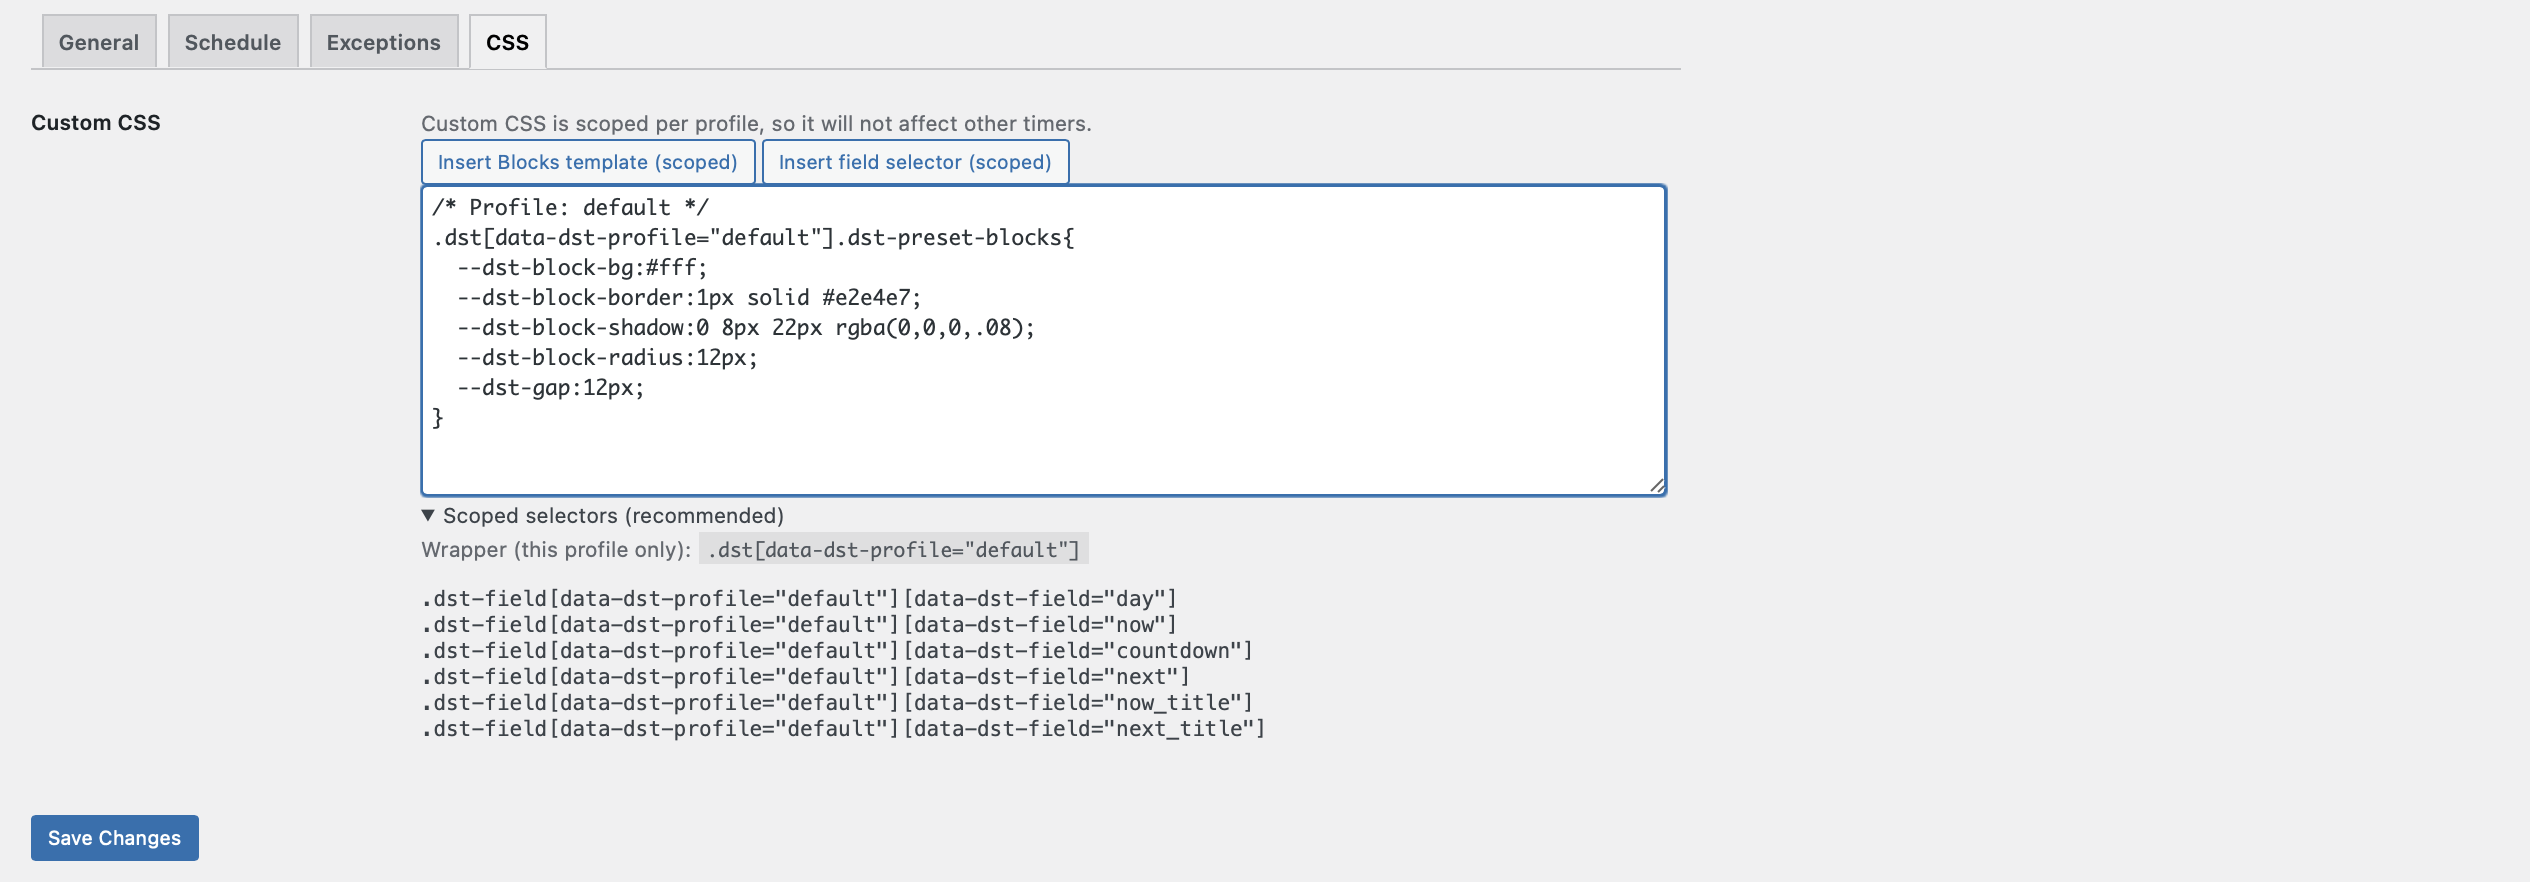Click the data-dst-field="next" selector line

pos(804,676)
